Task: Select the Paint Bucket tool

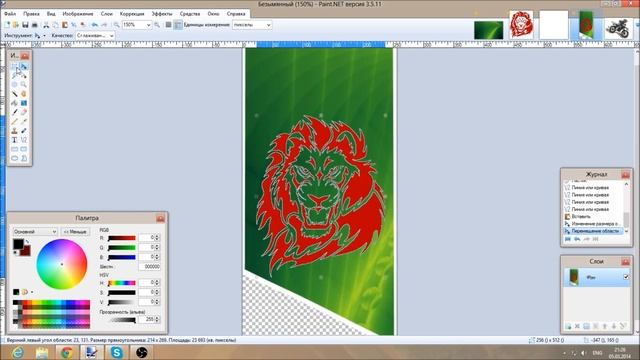Action: tap(15, 103)
